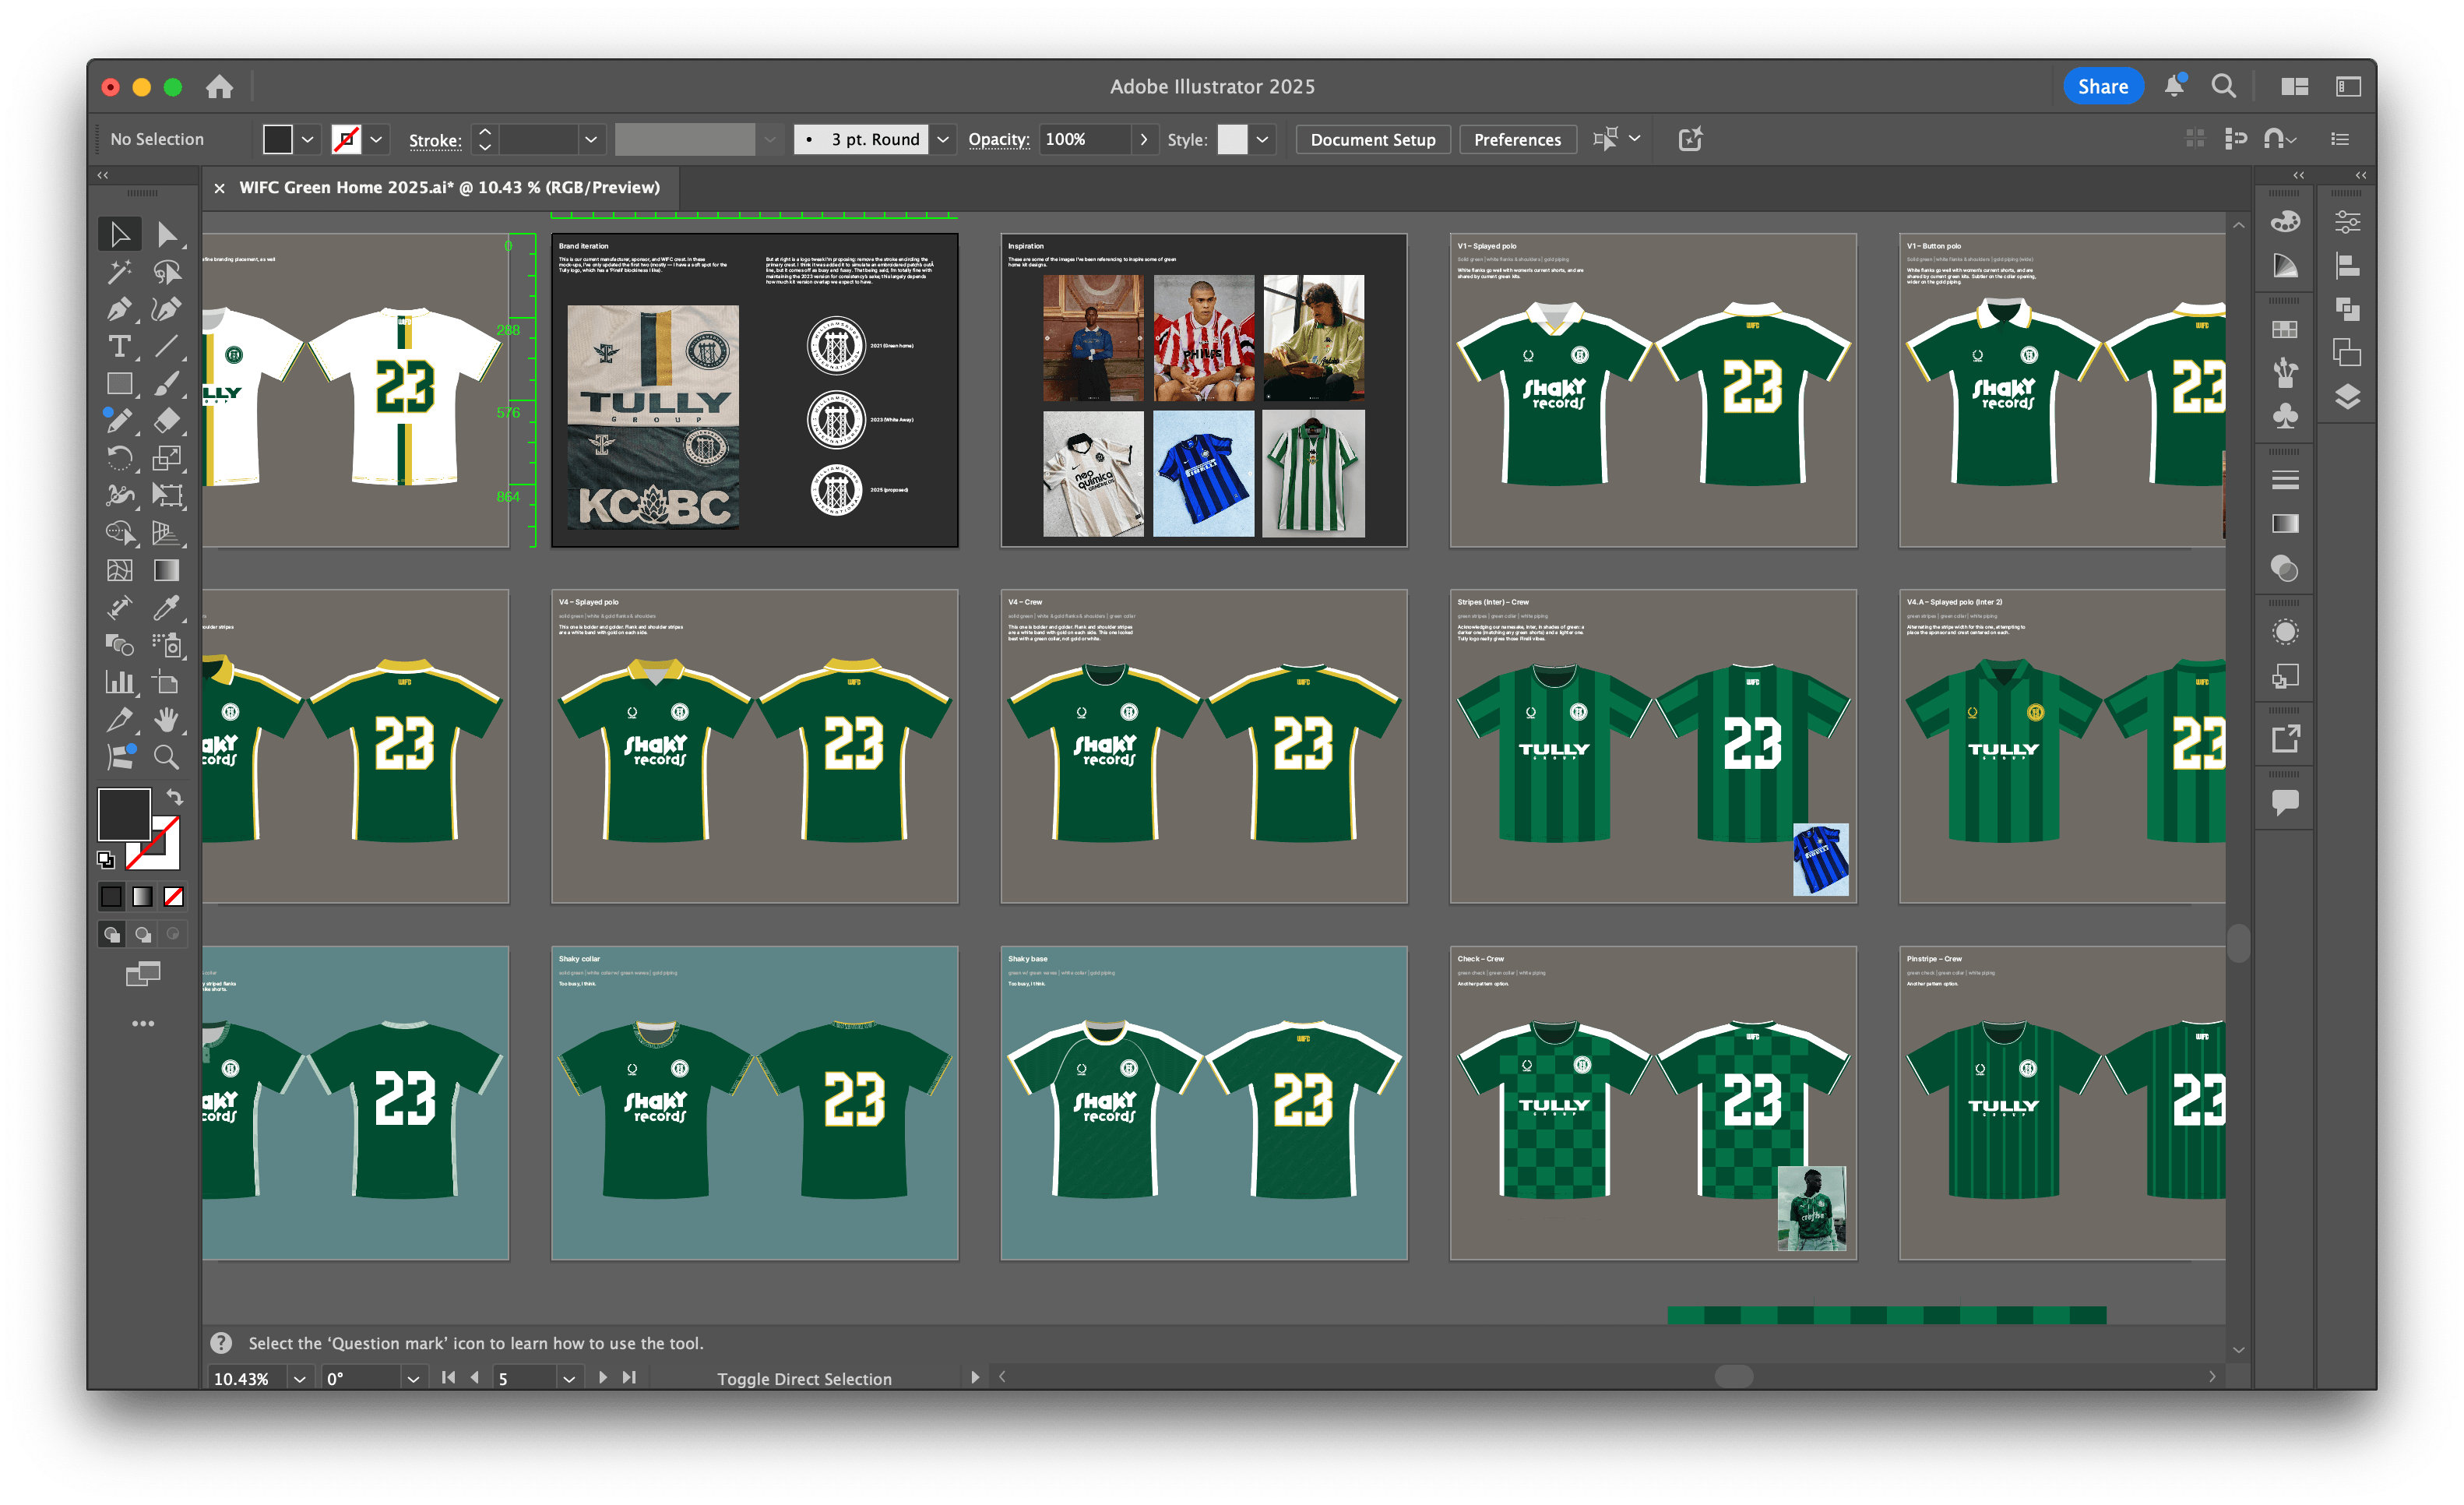This screenshot has width=2464, height=1505.
Task: Select the Line Segment tool
Action: coord(167,347)
